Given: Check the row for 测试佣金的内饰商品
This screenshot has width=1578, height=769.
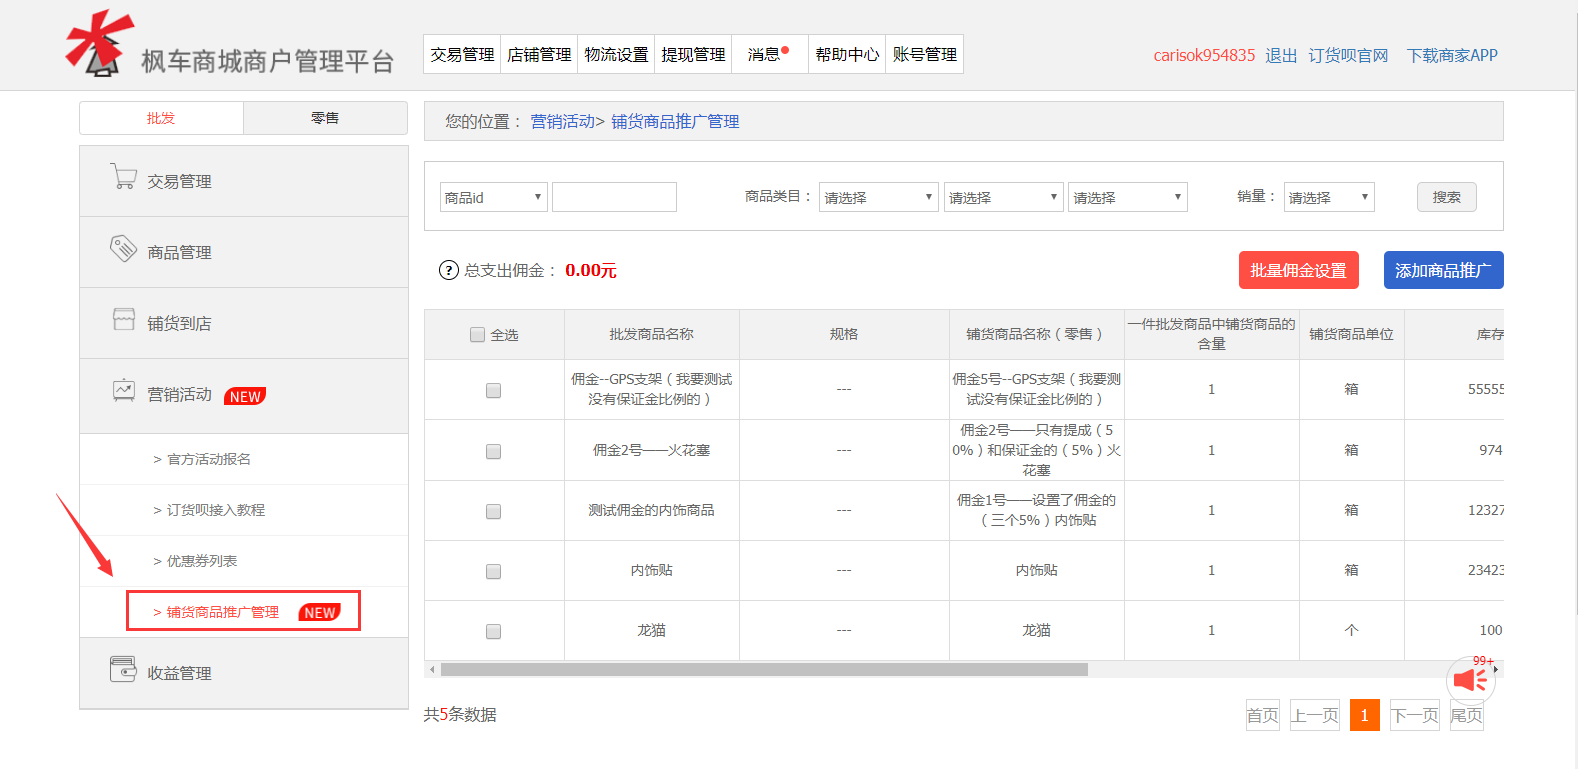Looking at the screenshot, I should click(x=493, y=512).
